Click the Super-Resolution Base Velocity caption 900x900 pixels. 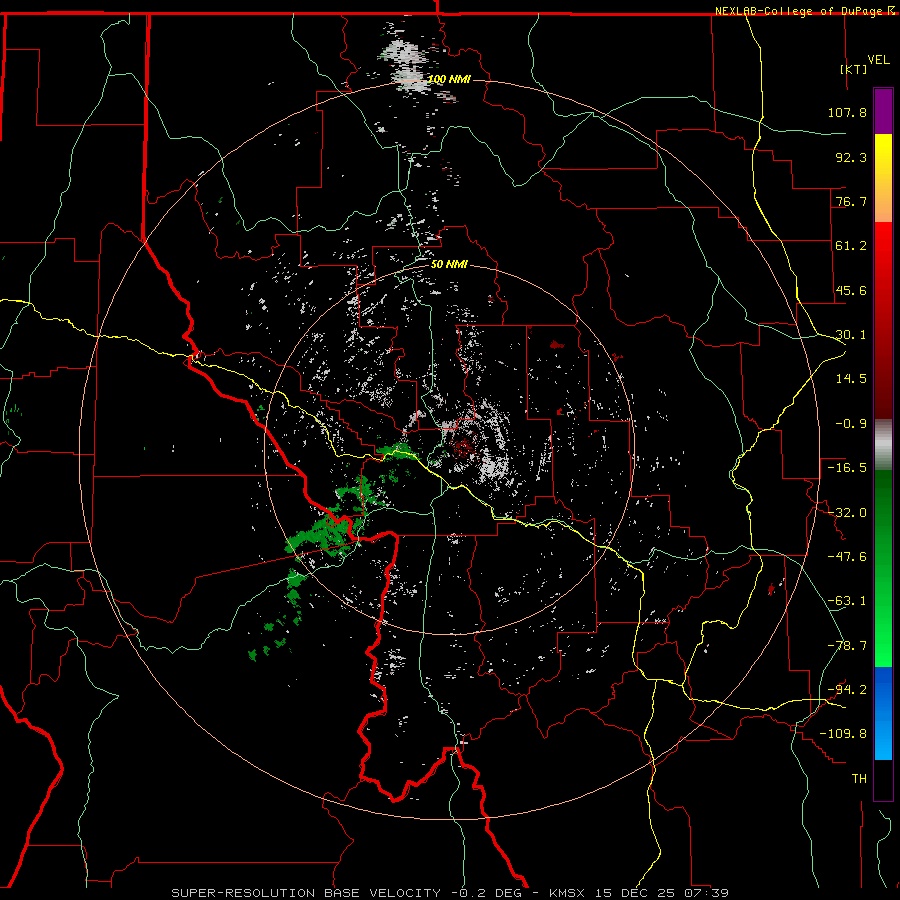coord(450,893)
